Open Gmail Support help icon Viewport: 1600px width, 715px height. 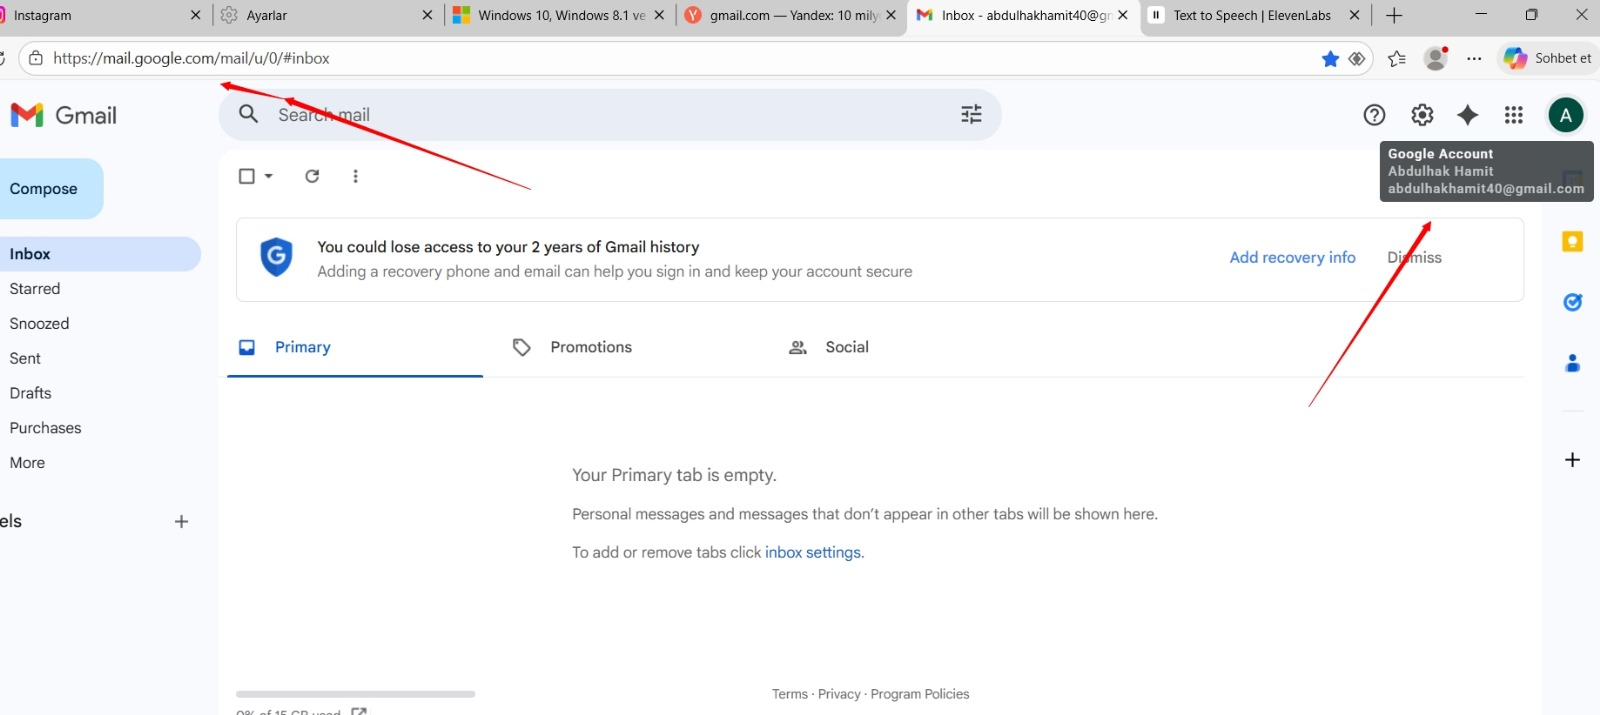coord(1374,115)
